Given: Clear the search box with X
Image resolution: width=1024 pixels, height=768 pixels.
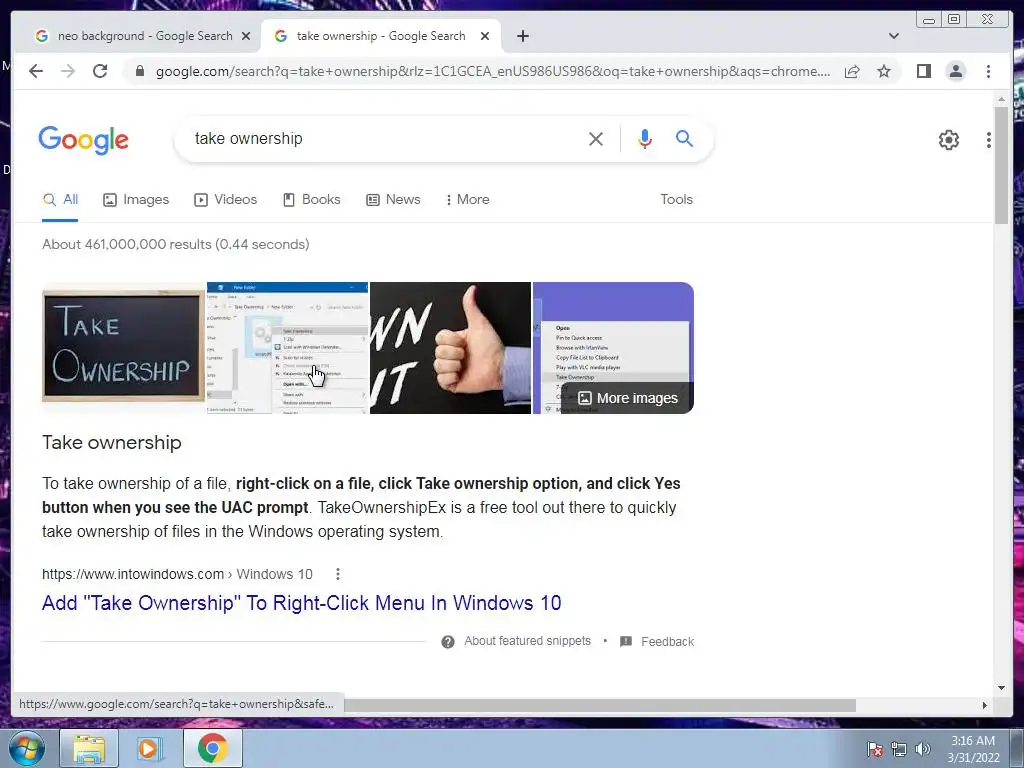Looking at the screenshot, I should (596, 138).
